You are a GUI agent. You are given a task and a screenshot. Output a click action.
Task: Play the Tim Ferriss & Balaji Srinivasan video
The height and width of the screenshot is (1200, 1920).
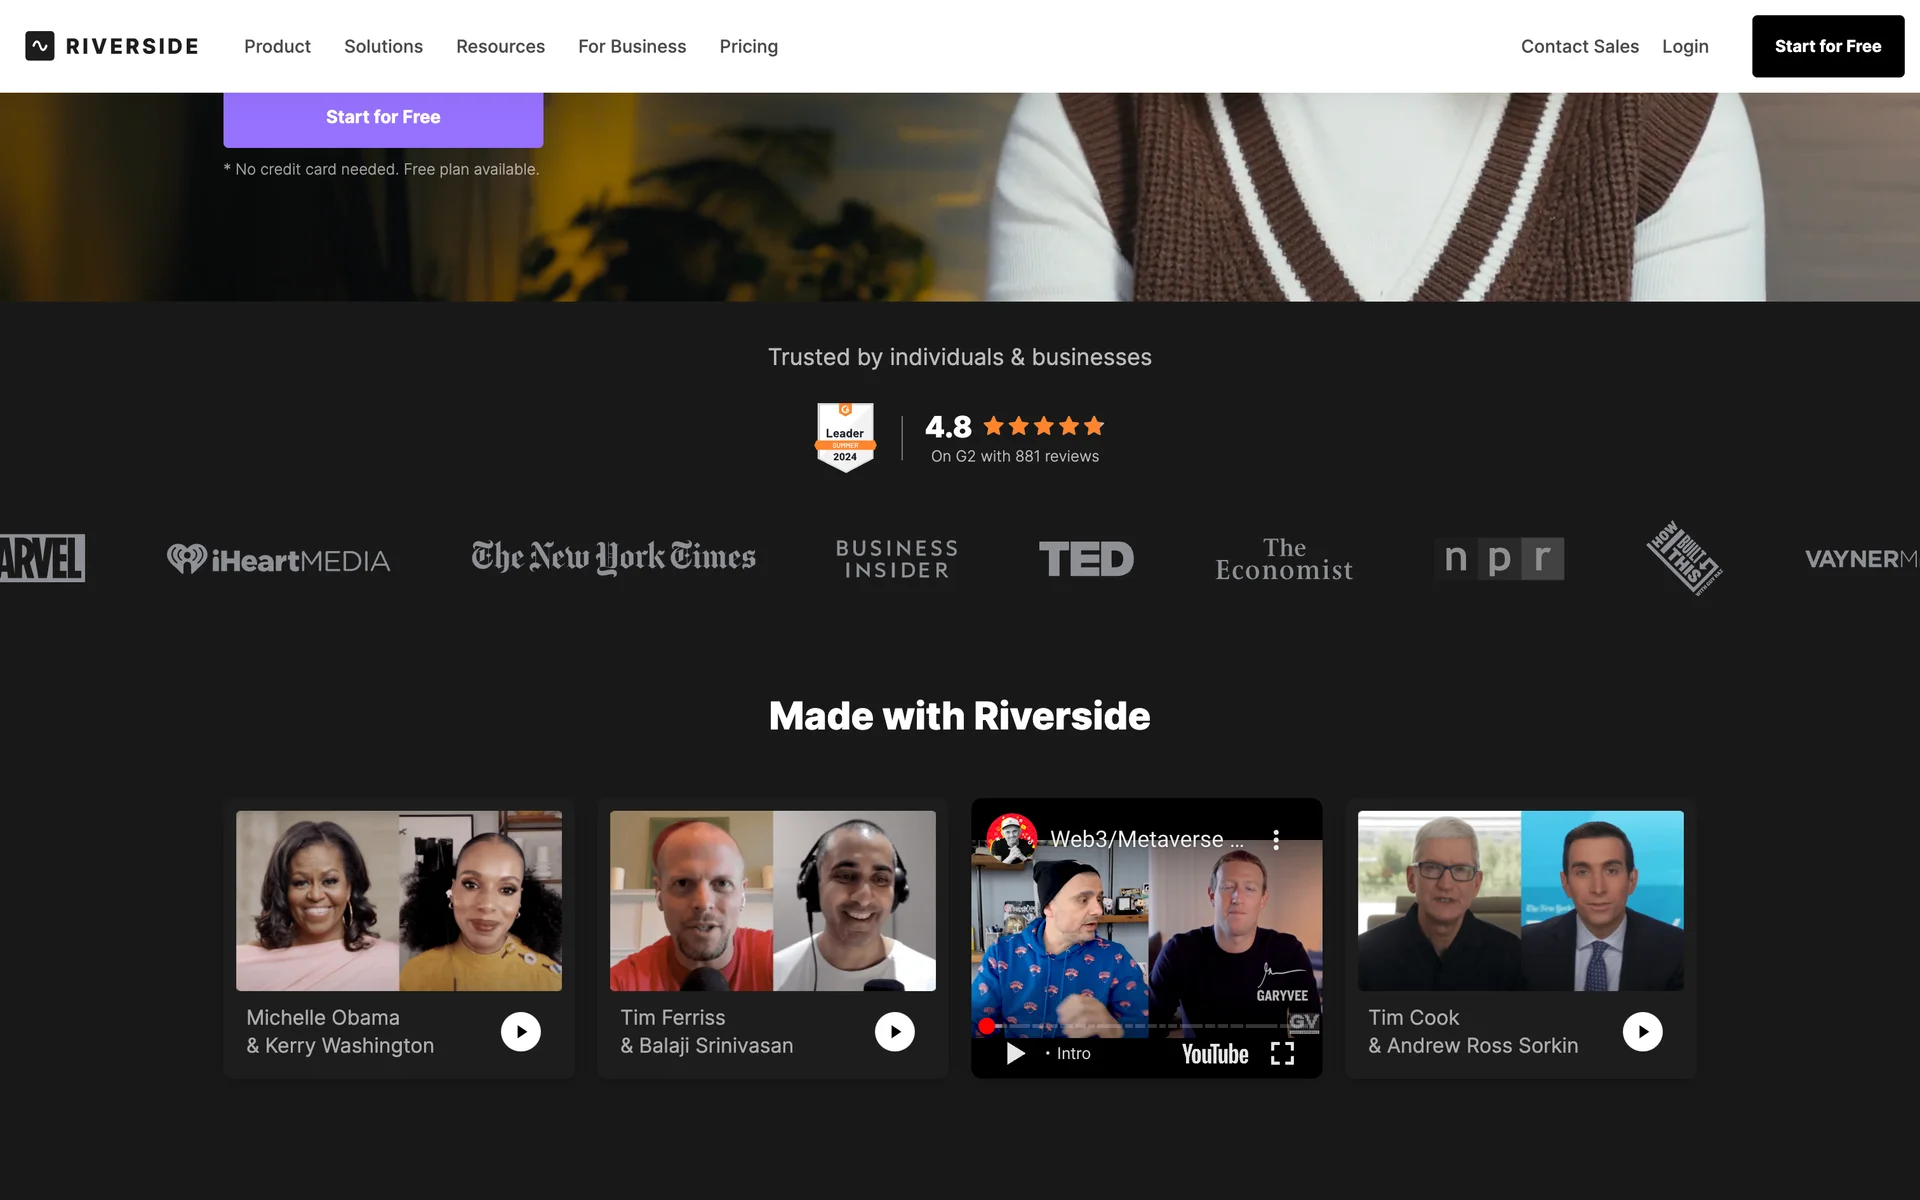(894, 1031)
